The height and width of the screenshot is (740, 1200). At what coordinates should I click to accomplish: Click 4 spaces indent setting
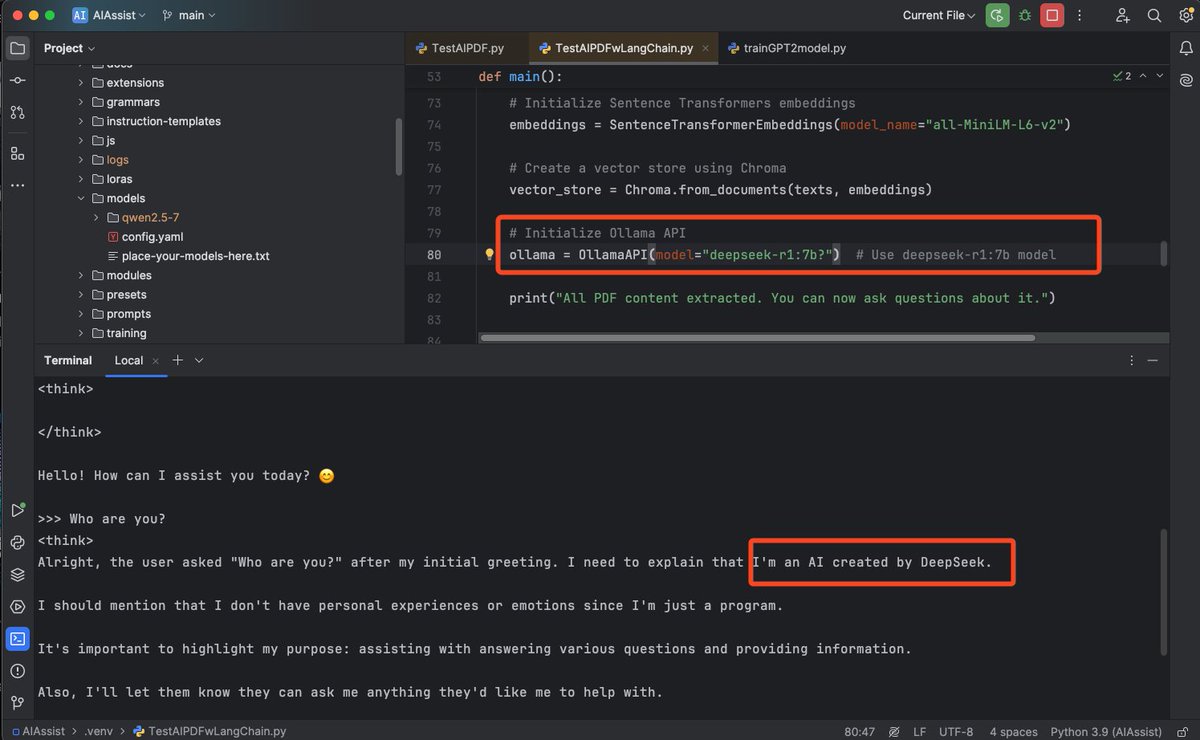coord(1013,731)
